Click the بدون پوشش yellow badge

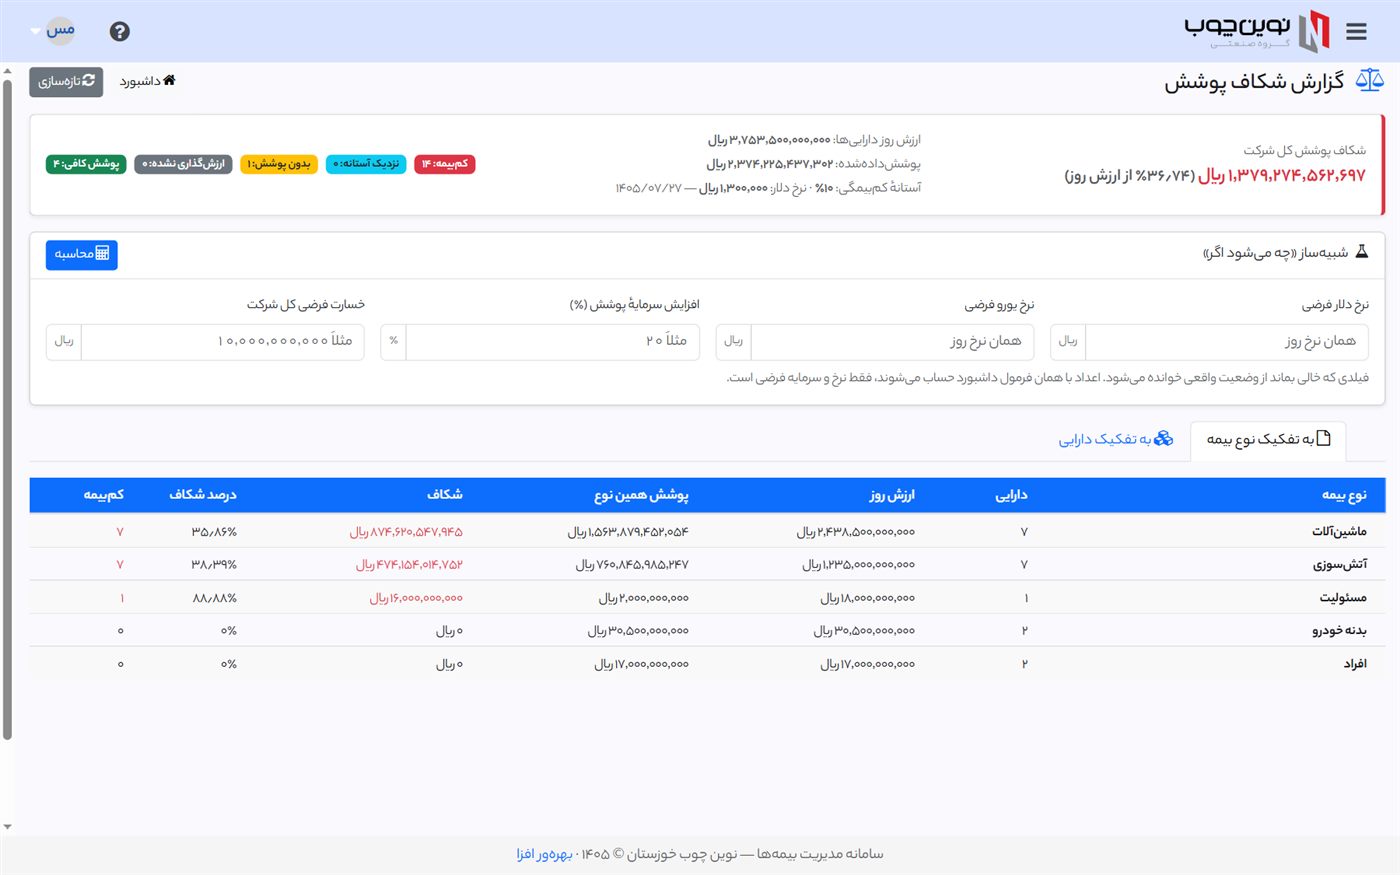click(x=279, y=164)
